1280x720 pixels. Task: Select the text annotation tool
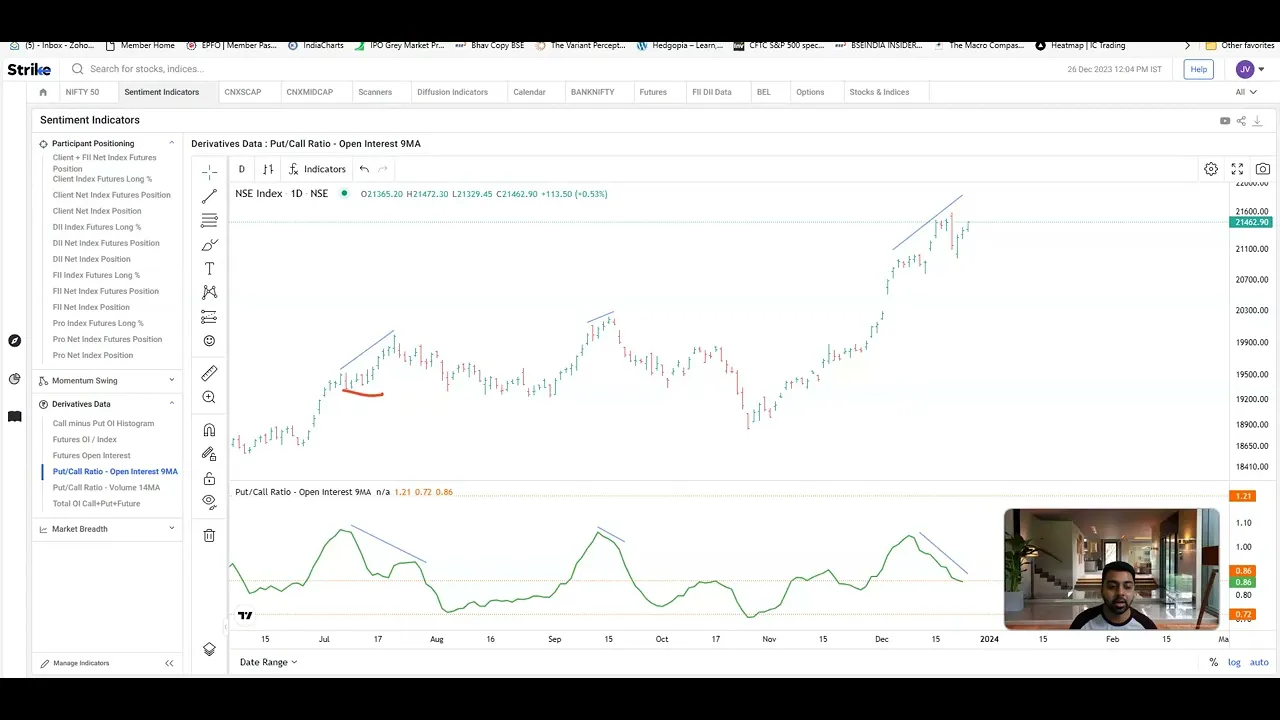[209, 269]
